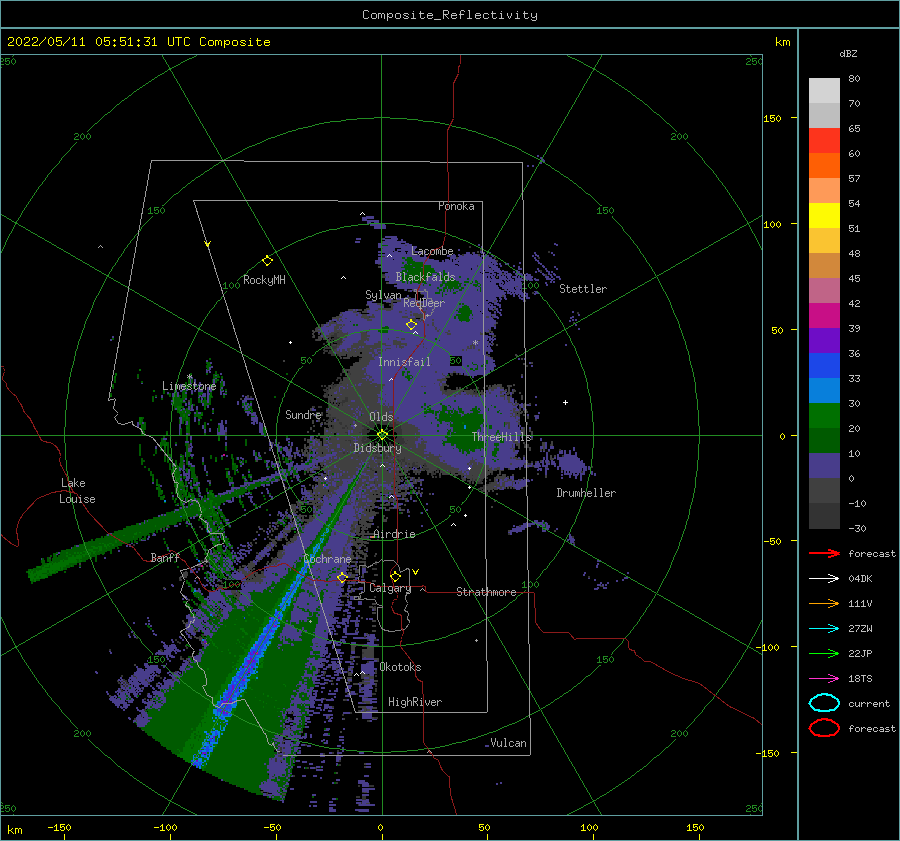Click the -150 tick label on bottom axis
The image size is (900, 841).
[59, 827]
